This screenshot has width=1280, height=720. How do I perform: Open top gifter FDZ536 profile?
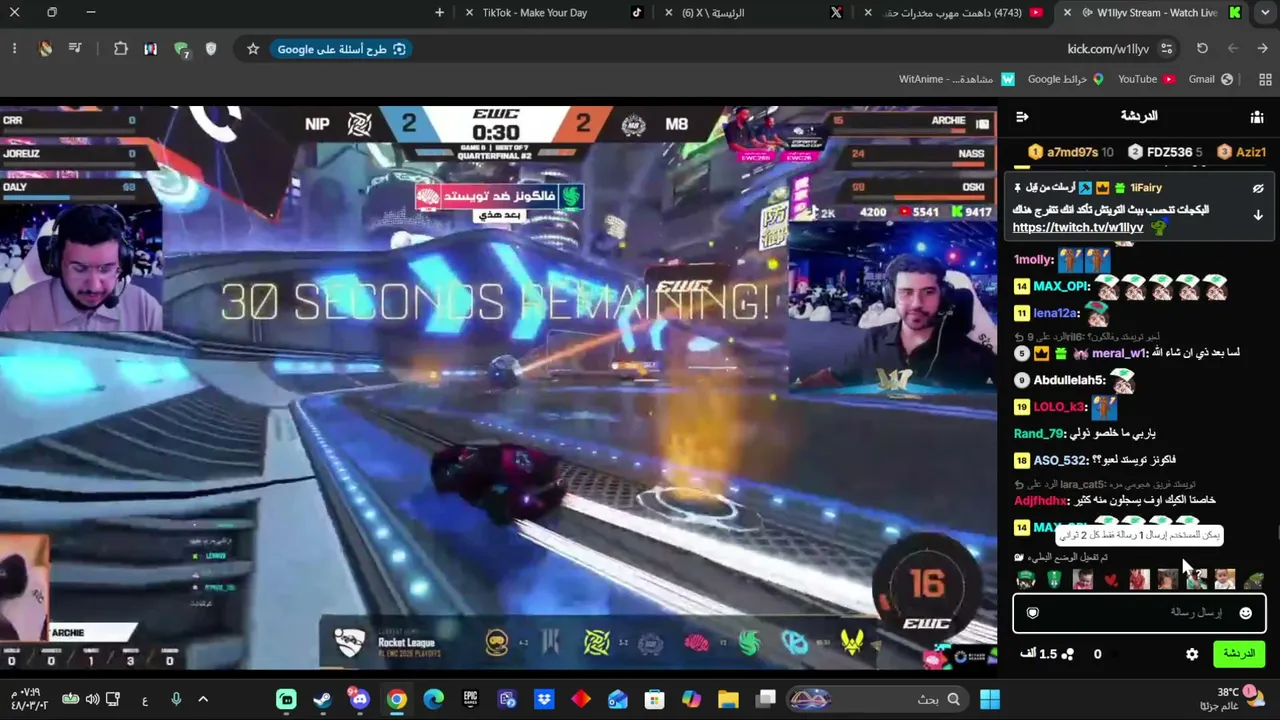click(1165, 152)
